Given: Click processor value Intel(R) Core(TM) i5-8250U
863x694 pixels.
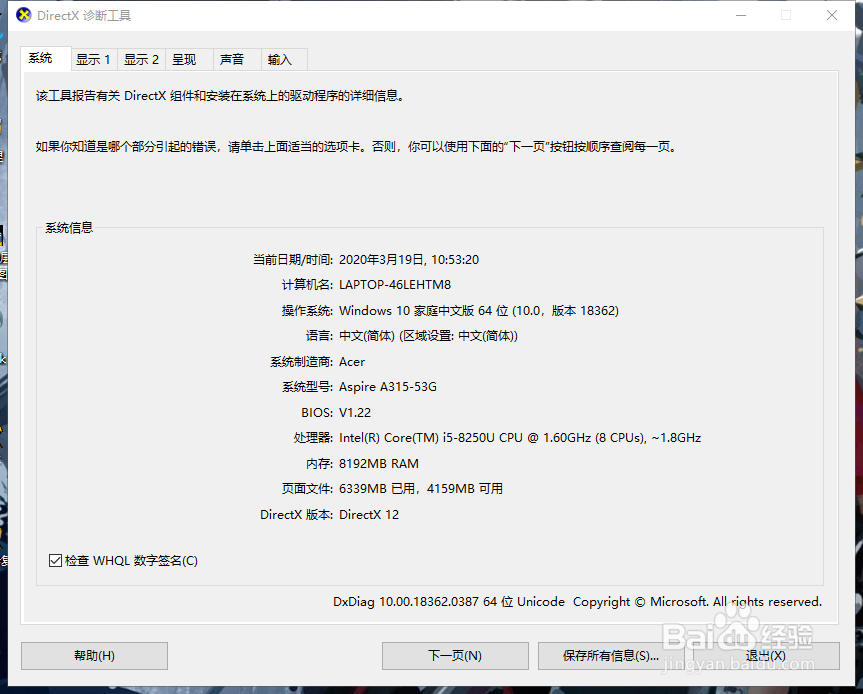Looking at the screenshot, I should pyautogui.click(x=520, y=438).
